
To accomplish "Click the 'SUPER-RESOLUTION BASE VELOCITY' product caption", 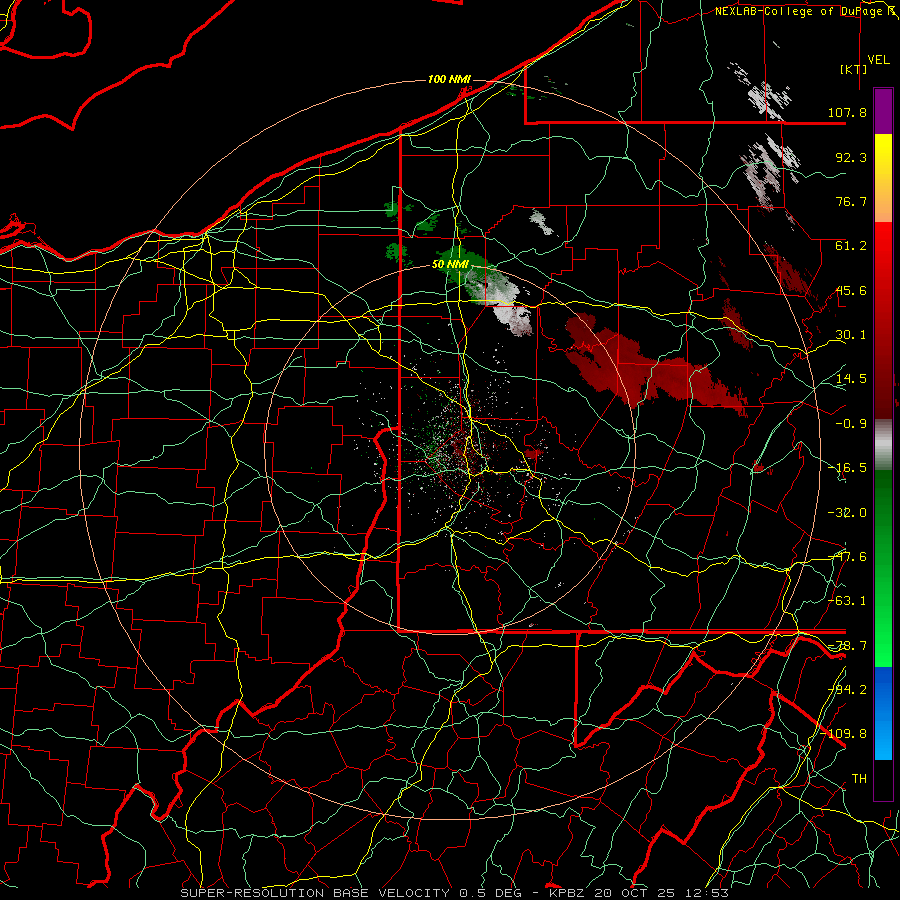I will tap(317, 893).
